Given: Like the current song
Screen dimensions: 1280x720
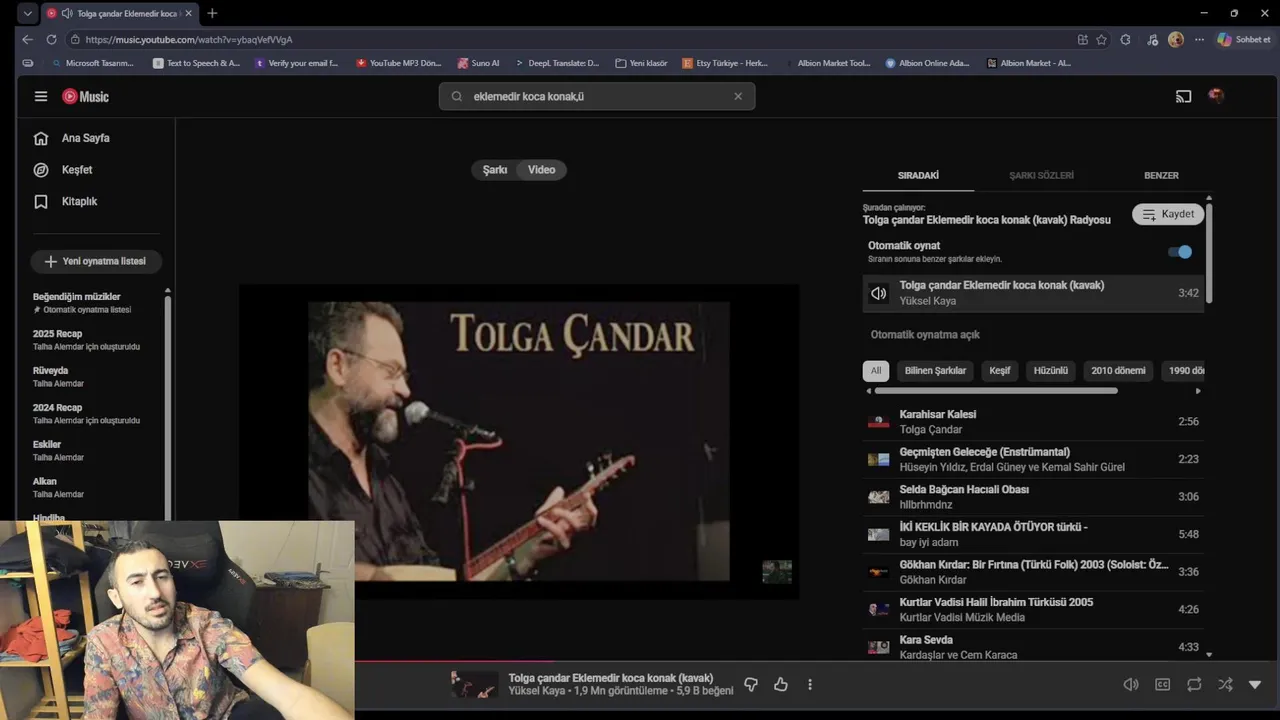Looking at the screenshot, I should point(781,685).
